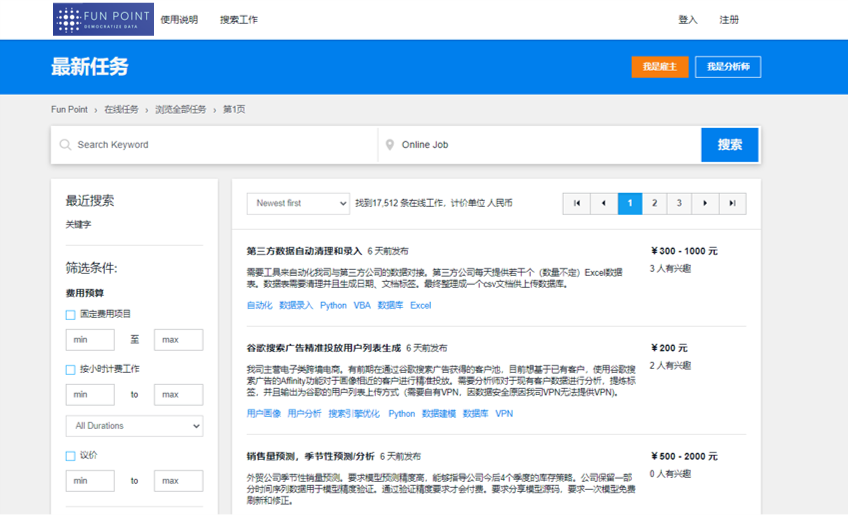The height and width of the screenshot is (515, 848).
Task: Click 议价 min input
Action: coord(90,480)
